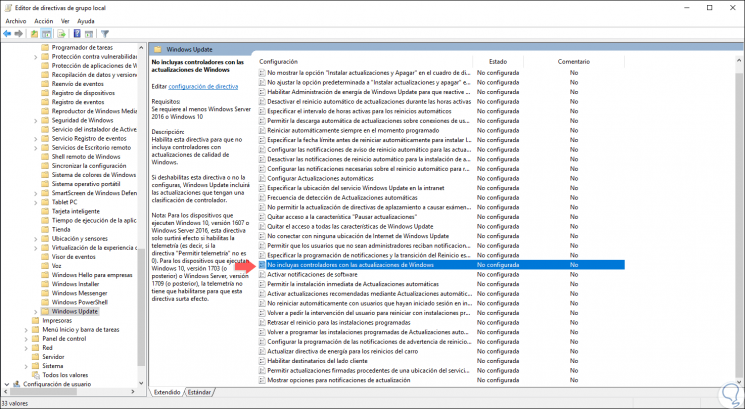Screen dimensions: 745x409
Task: Switch to the Estándar tab
Action: [199, 392]
